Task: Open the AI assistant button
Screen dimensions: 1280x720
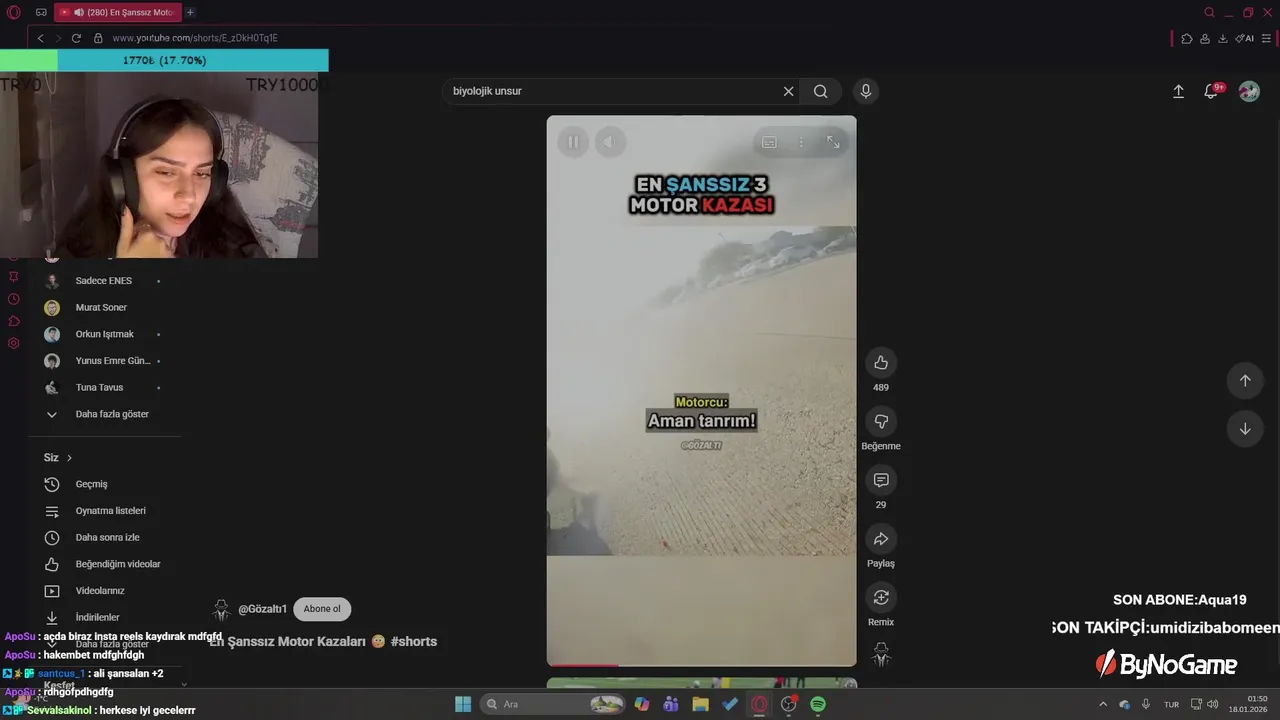Action: tap(1245, 38)
